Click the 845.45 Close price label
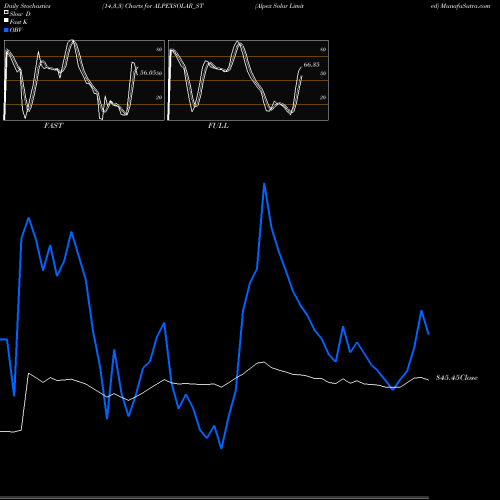This screenshot has height=500, width=500. point(457,378)
